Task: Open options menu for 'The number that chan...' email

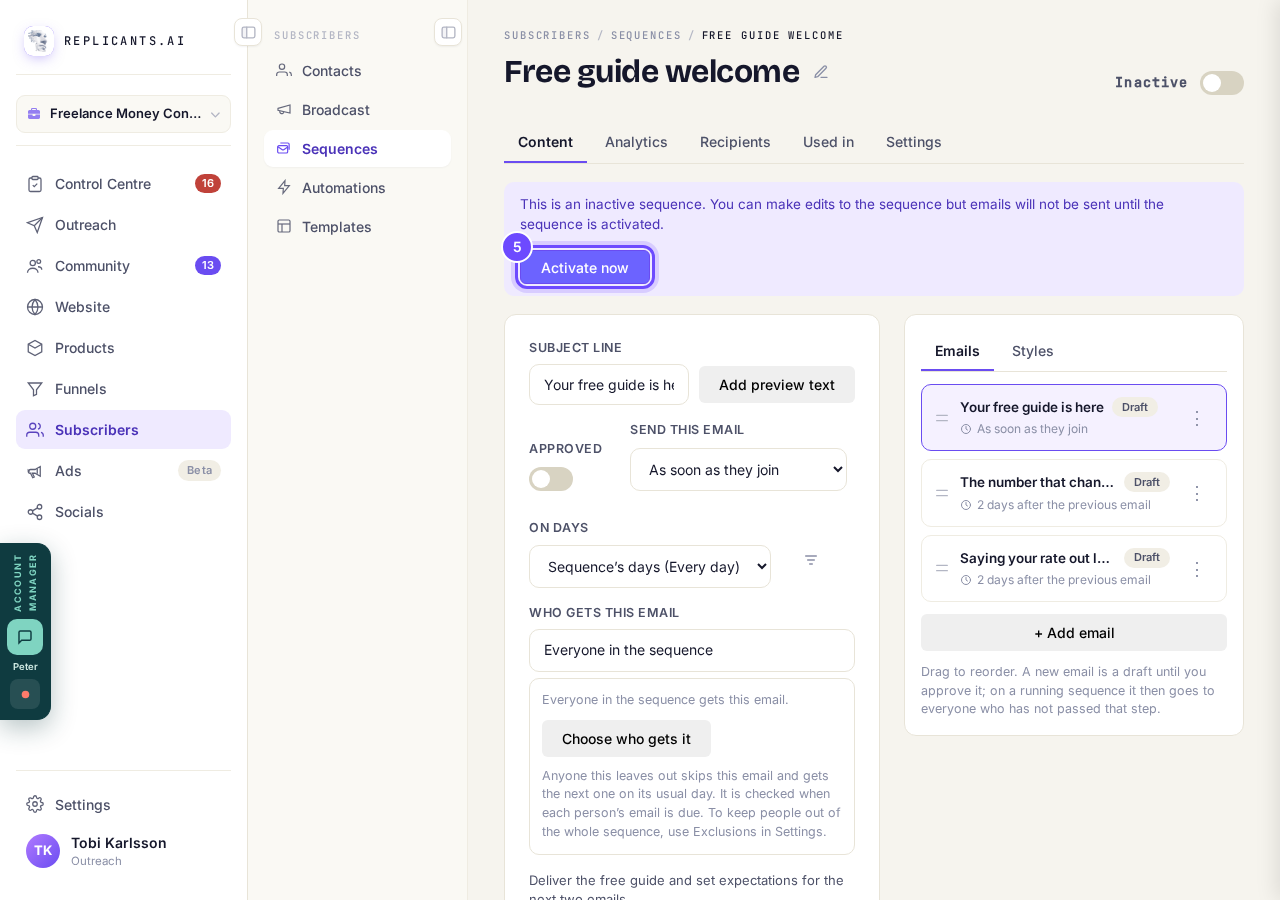Action: click(1196, 493)
